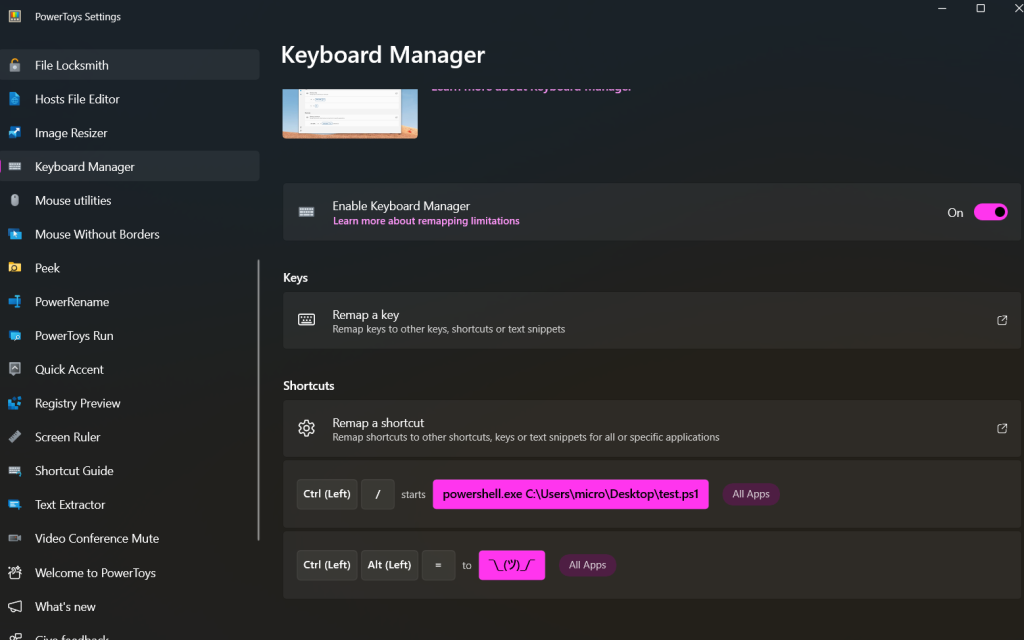
Task: Turn off Enable Keyboard Manager
Action: [x=990, y=212]
